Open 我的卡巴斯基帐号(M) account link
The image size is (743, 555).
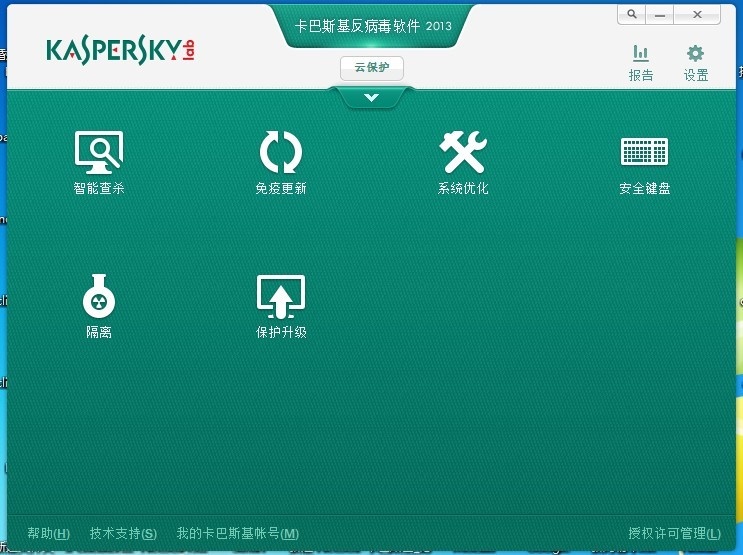coord(237,534)
